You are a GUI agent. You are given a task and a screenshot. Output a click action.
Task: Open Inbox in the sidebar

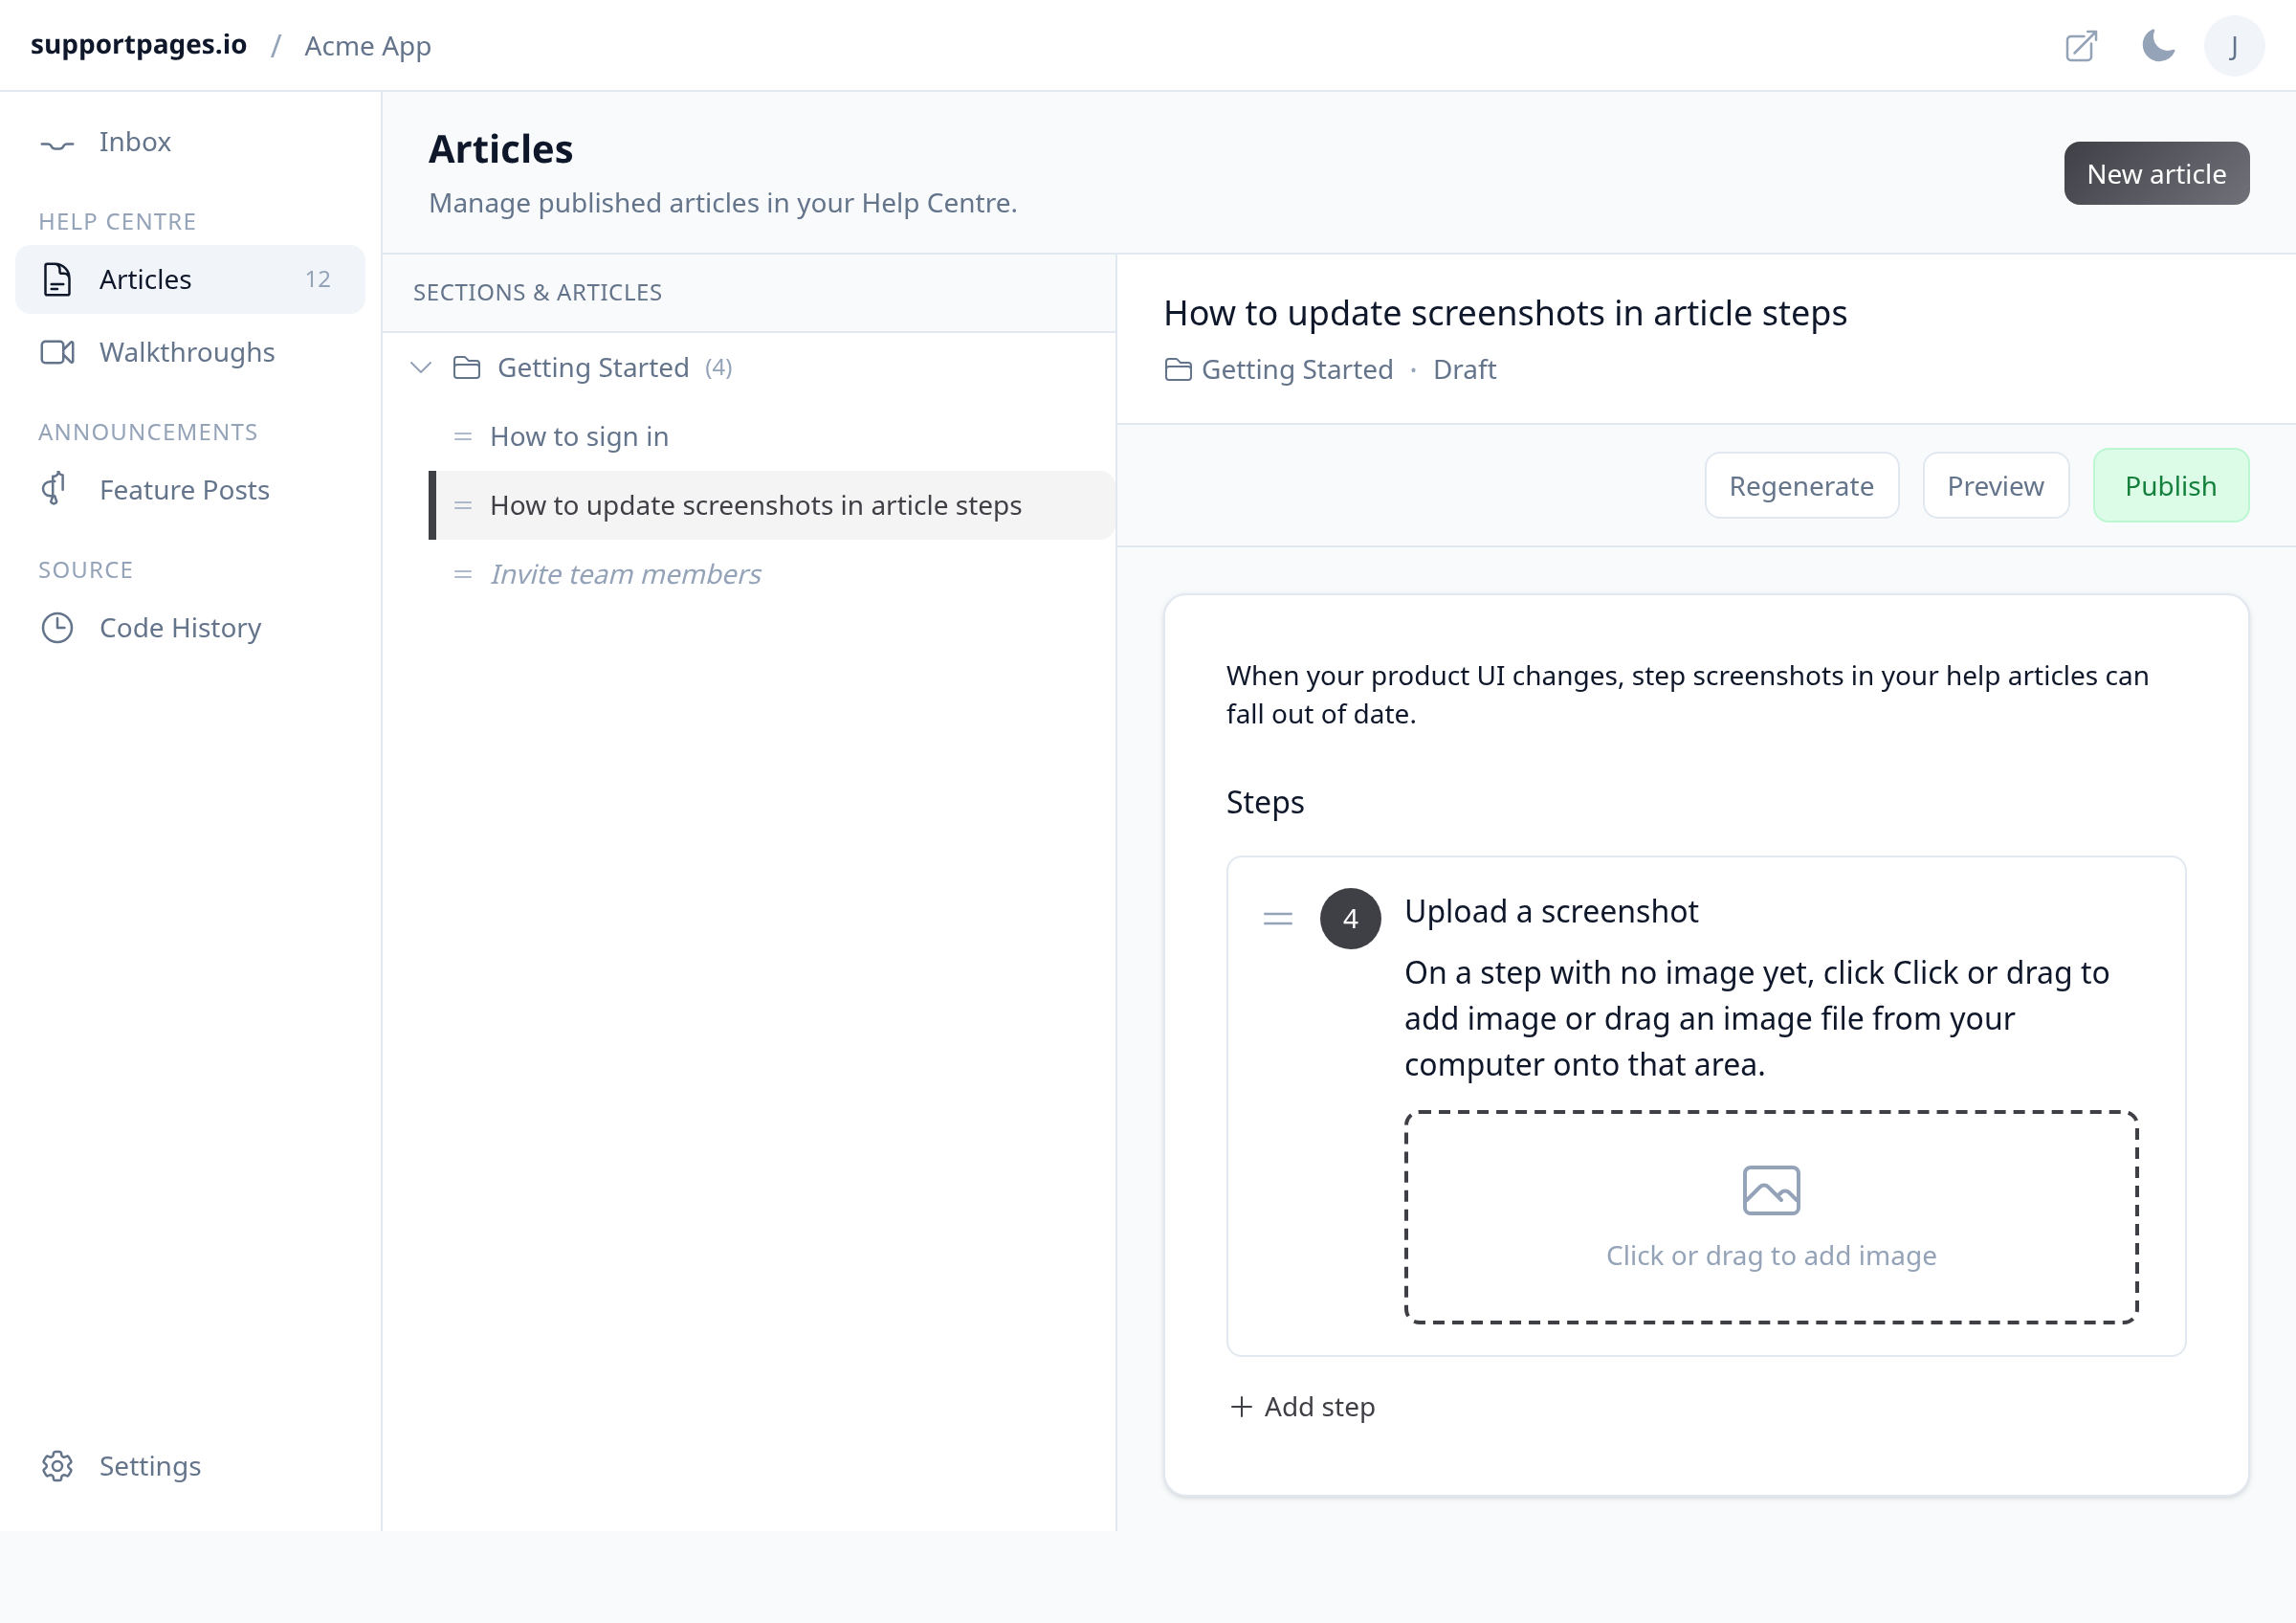[x=190, y=142]
